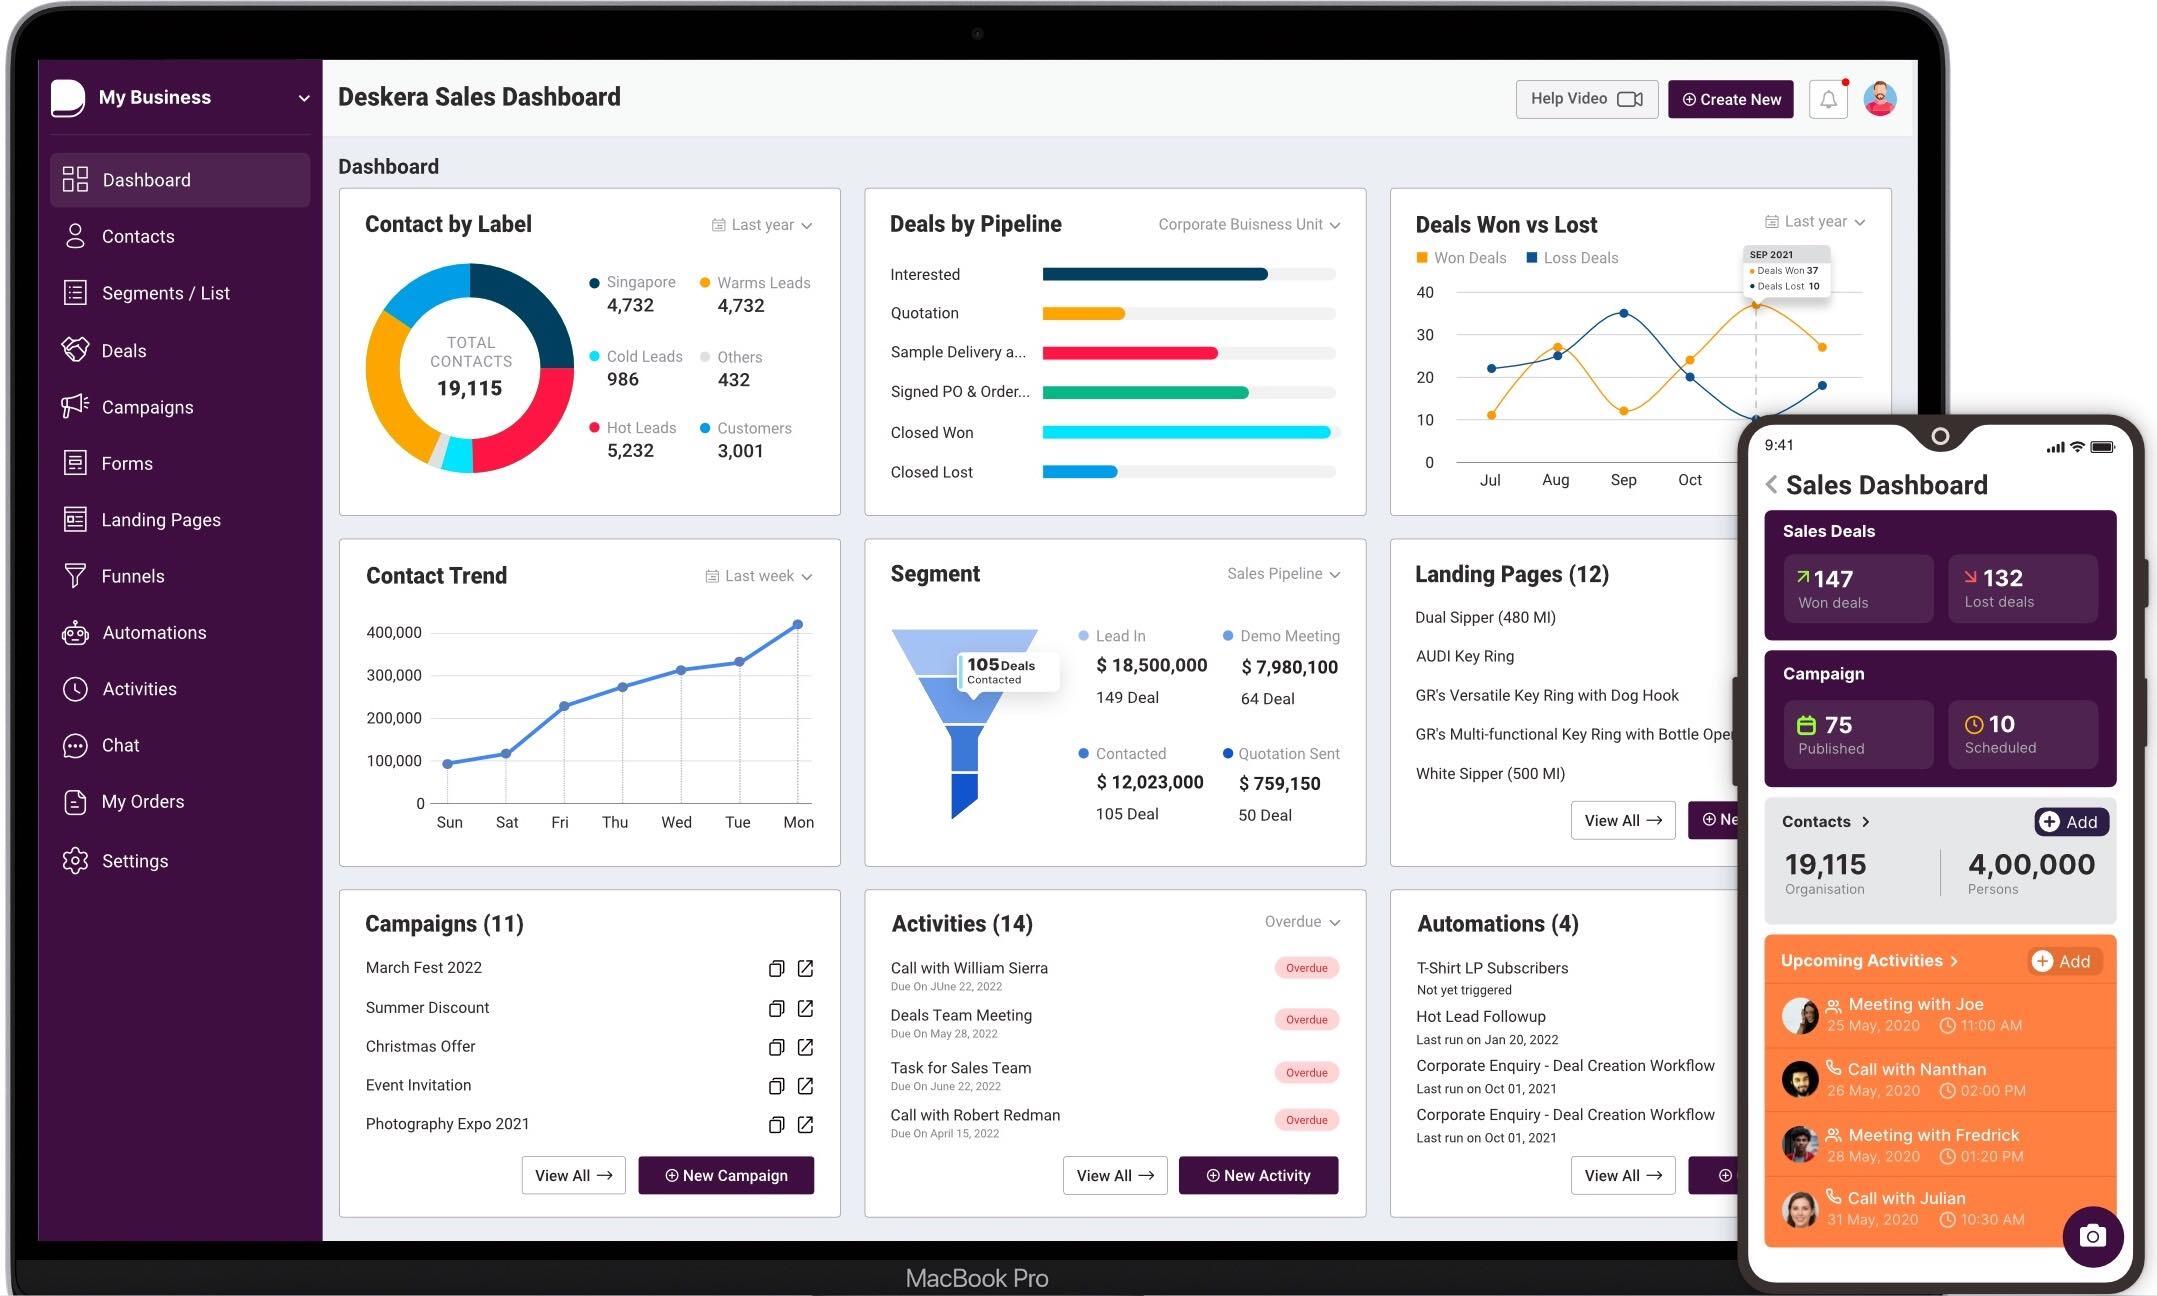Click the Deals icon in sidebar

[74, 348]
